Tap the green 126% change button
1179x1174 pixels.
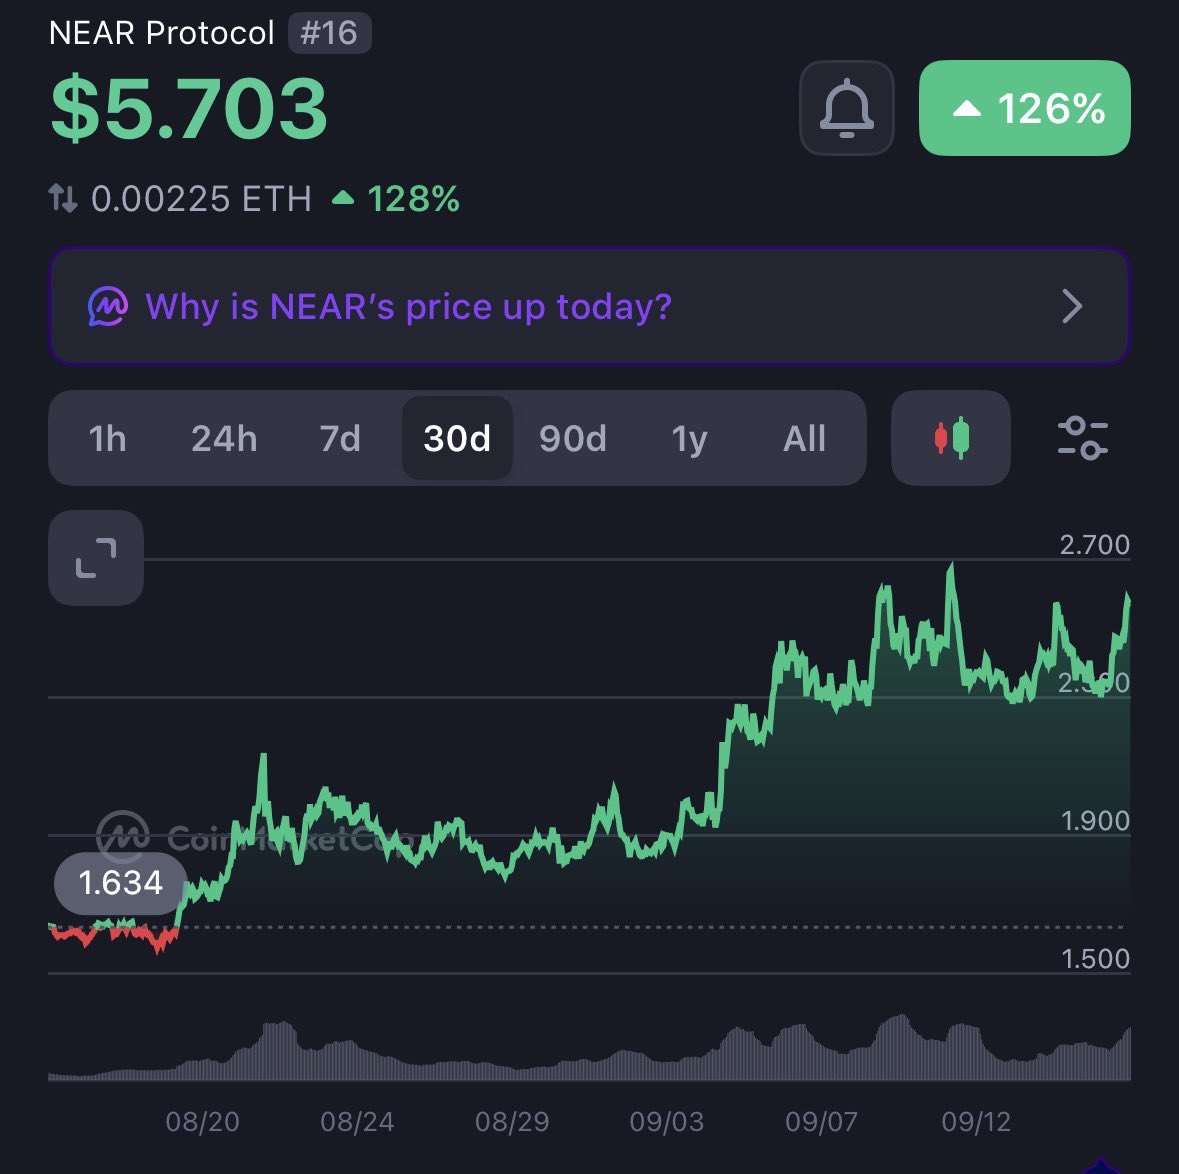(1025, 108)
